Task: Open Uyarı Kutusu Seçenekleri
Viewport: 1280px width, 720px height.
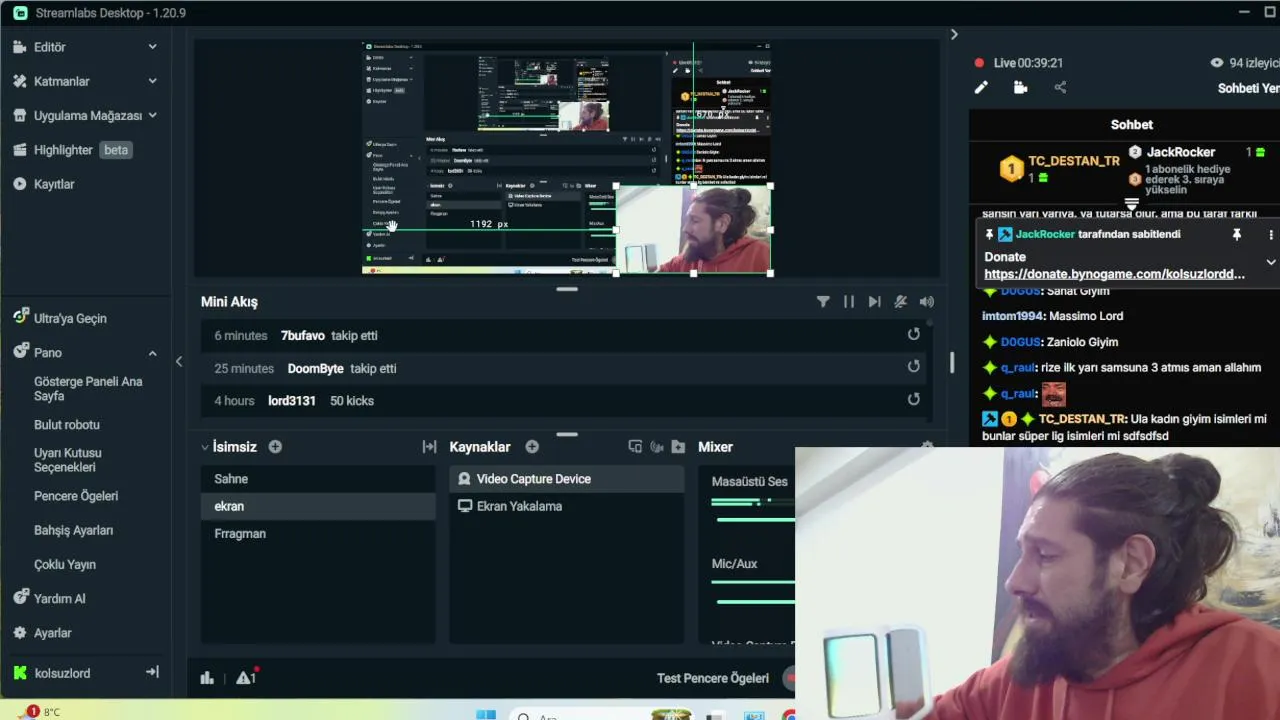Action: pos(68,460)
